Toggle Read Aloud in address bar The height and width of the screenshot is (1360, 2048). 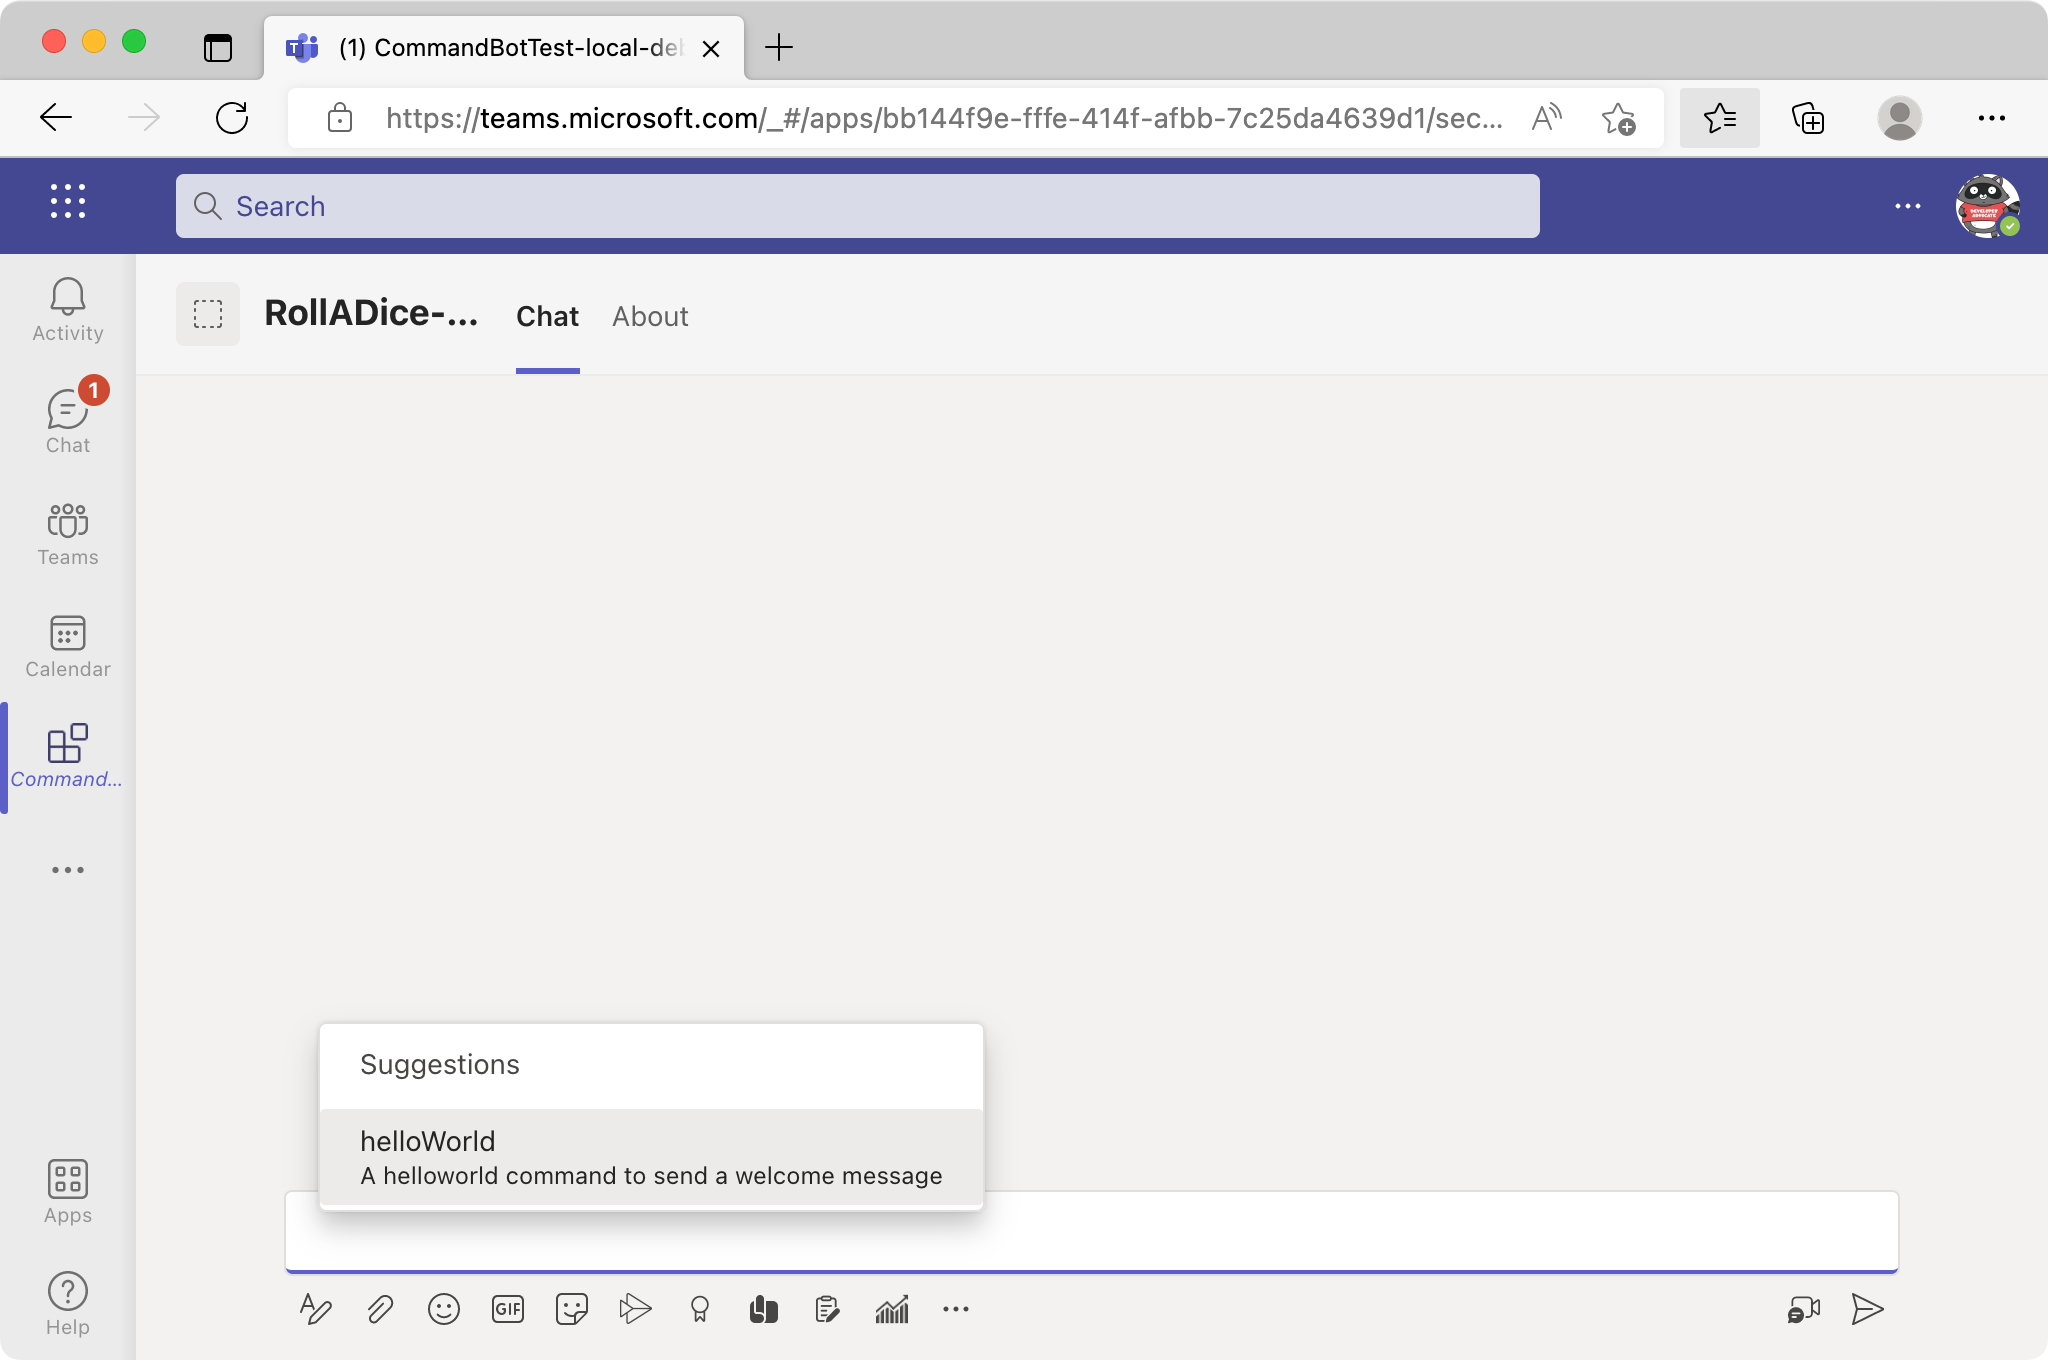coord(1546,118)
